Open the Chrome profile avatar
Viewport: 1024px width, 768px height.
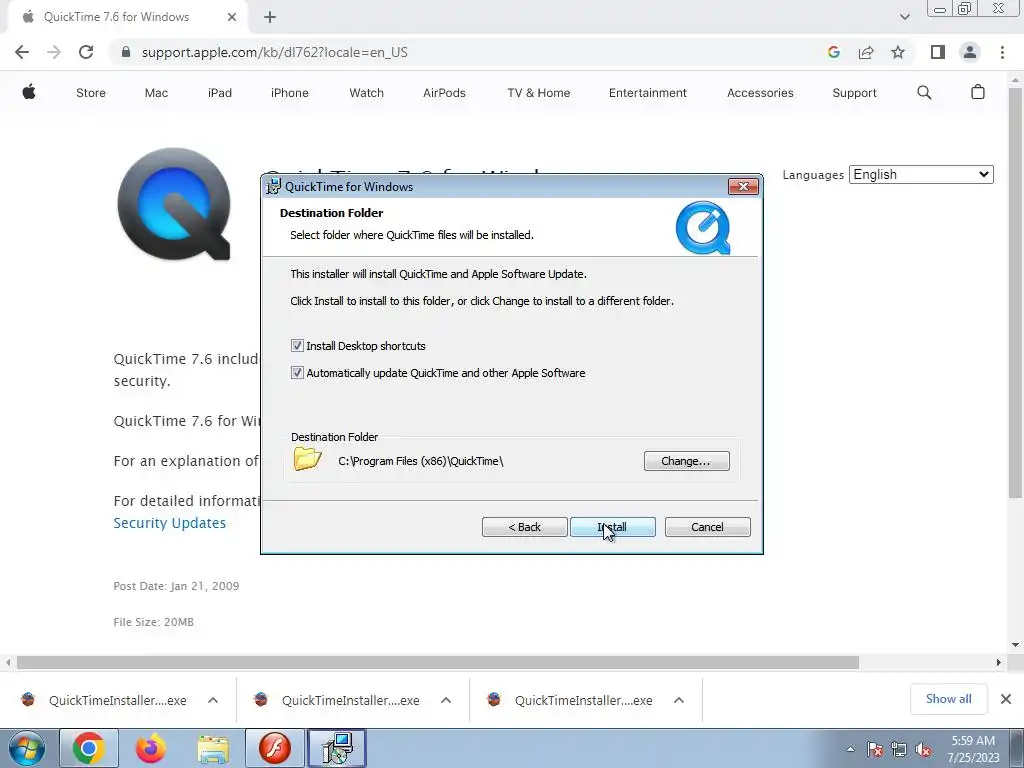[x=970, y=52]
